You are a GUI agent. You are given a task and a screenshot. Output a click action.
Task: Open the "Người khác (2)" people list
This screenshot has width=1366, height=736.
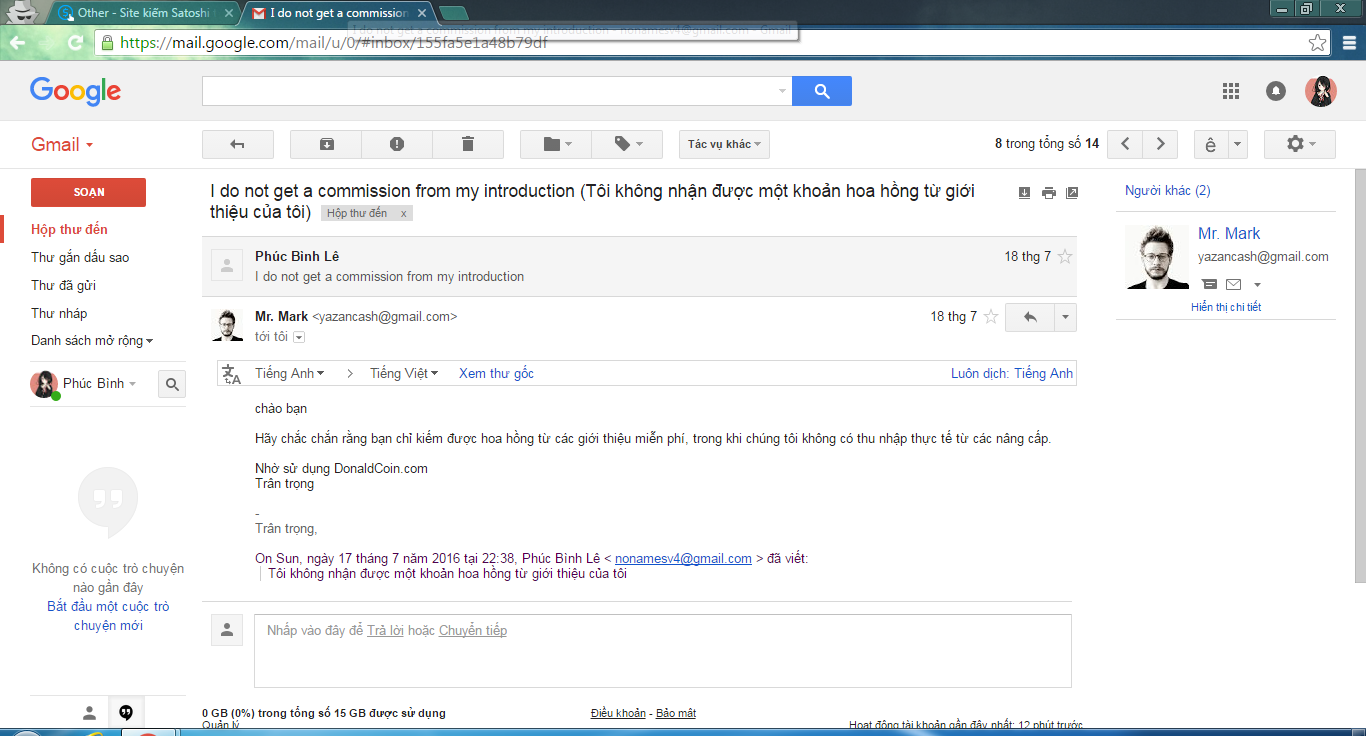tap(1167, 191)
